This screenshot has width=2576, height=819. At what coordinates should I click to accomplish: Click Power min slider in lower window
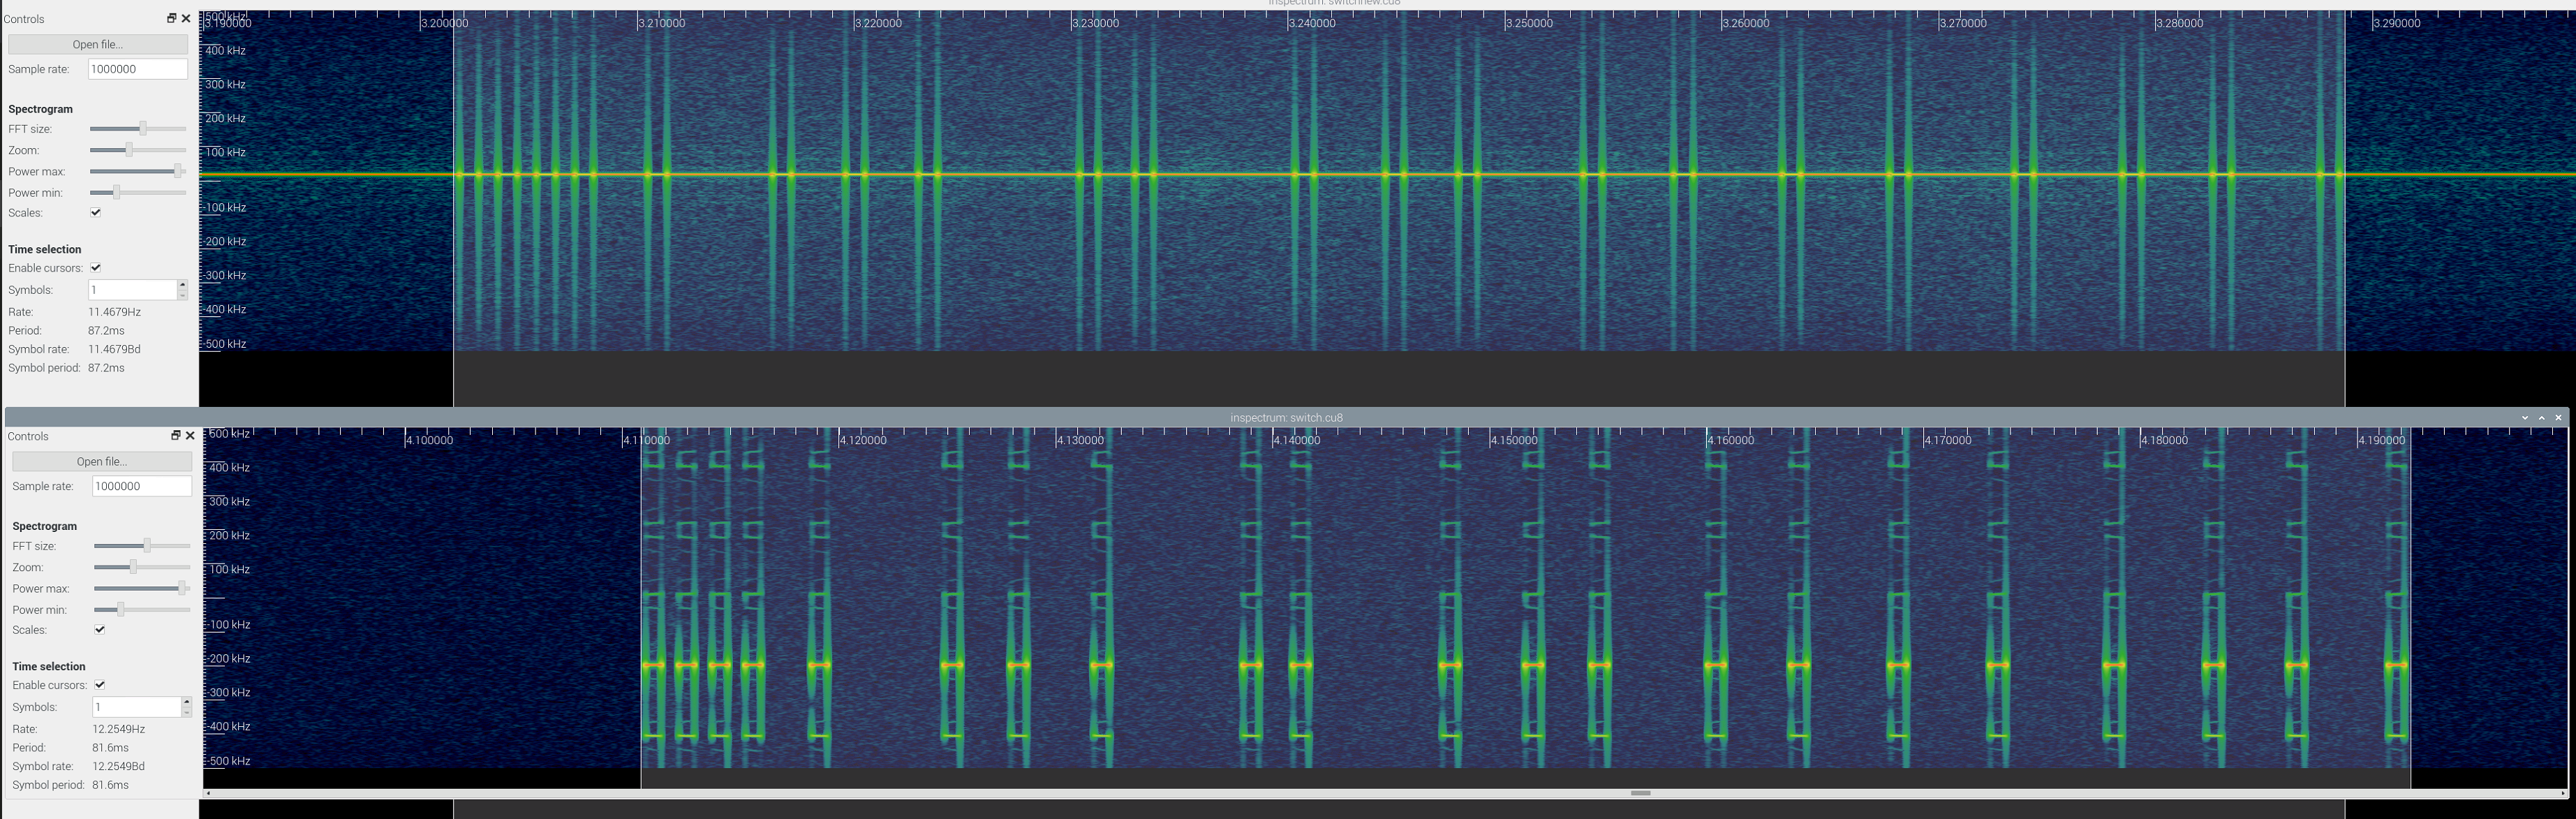point(120,609)
